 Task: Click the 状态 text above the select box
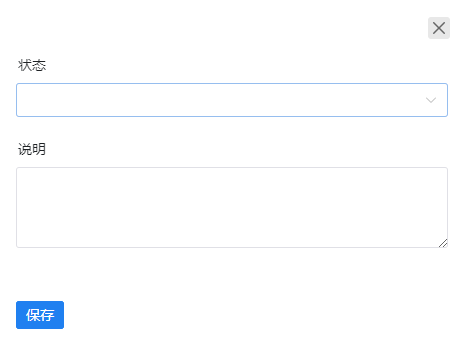32,65
